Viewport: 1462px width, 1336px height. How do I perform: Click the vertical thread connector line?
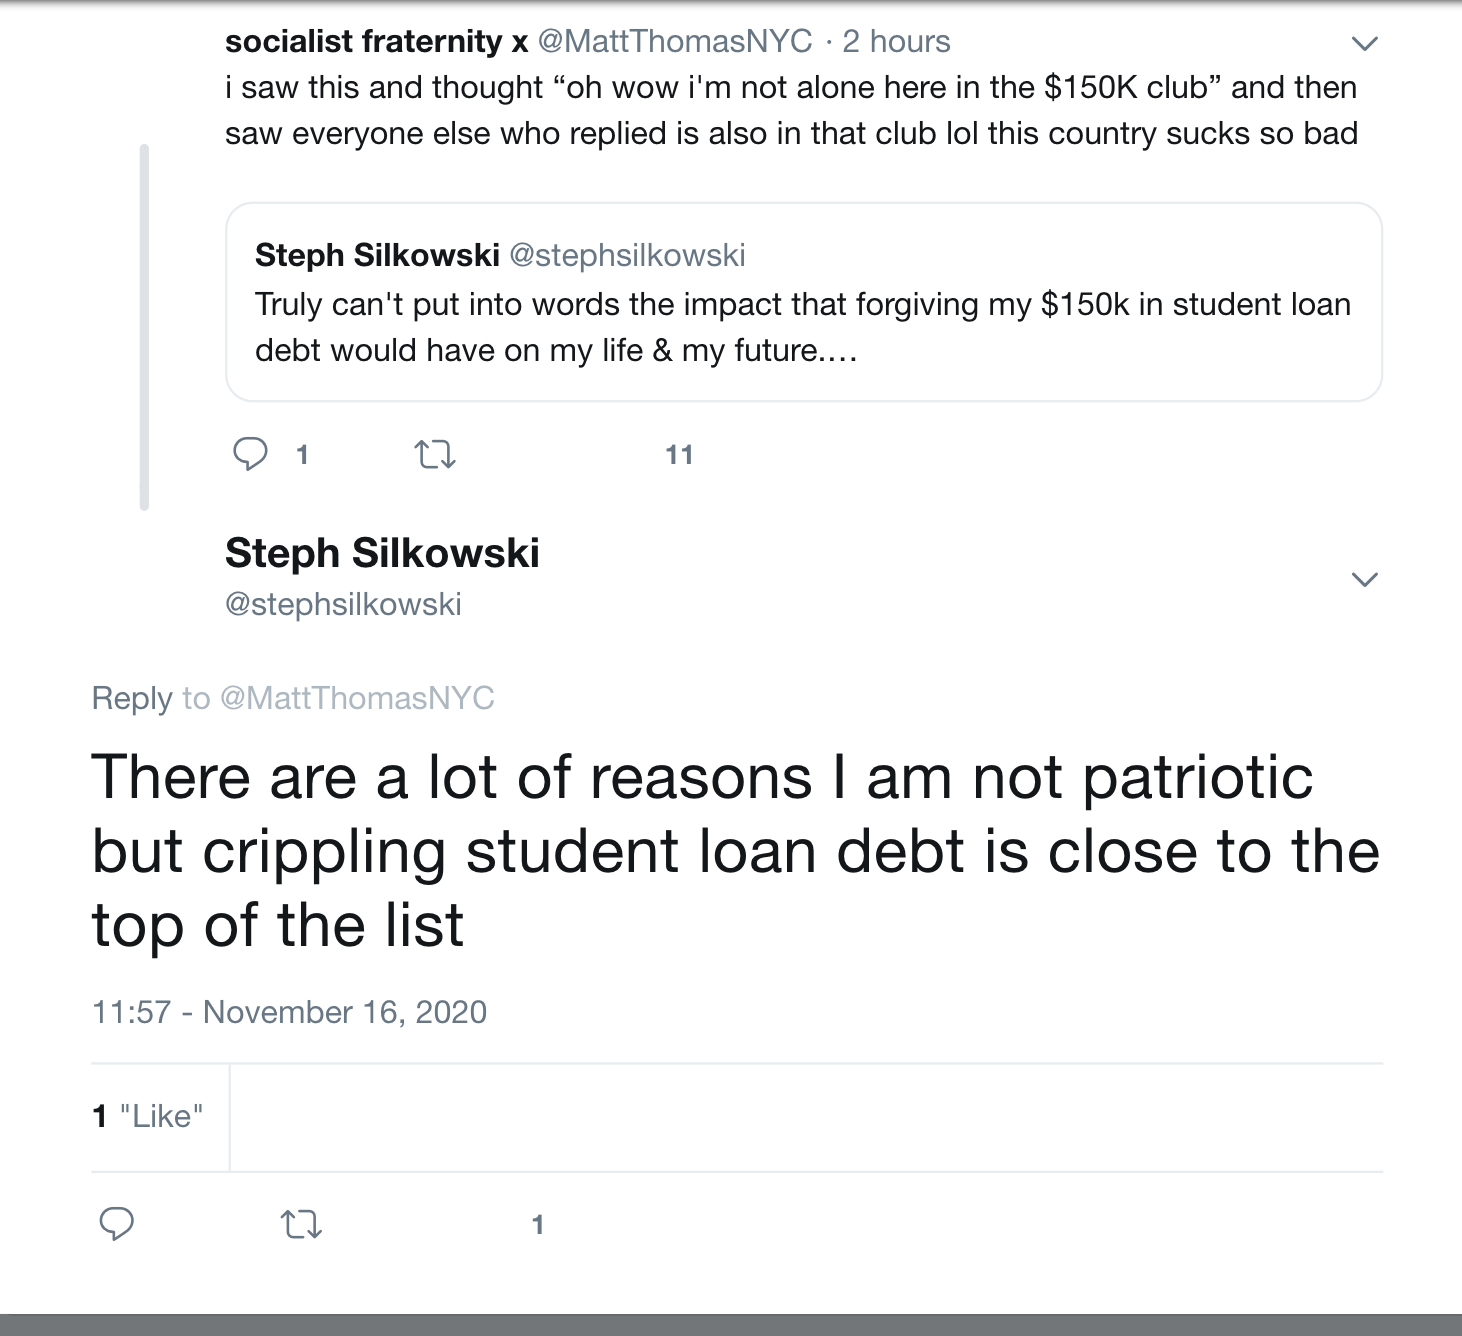(144, 327)
